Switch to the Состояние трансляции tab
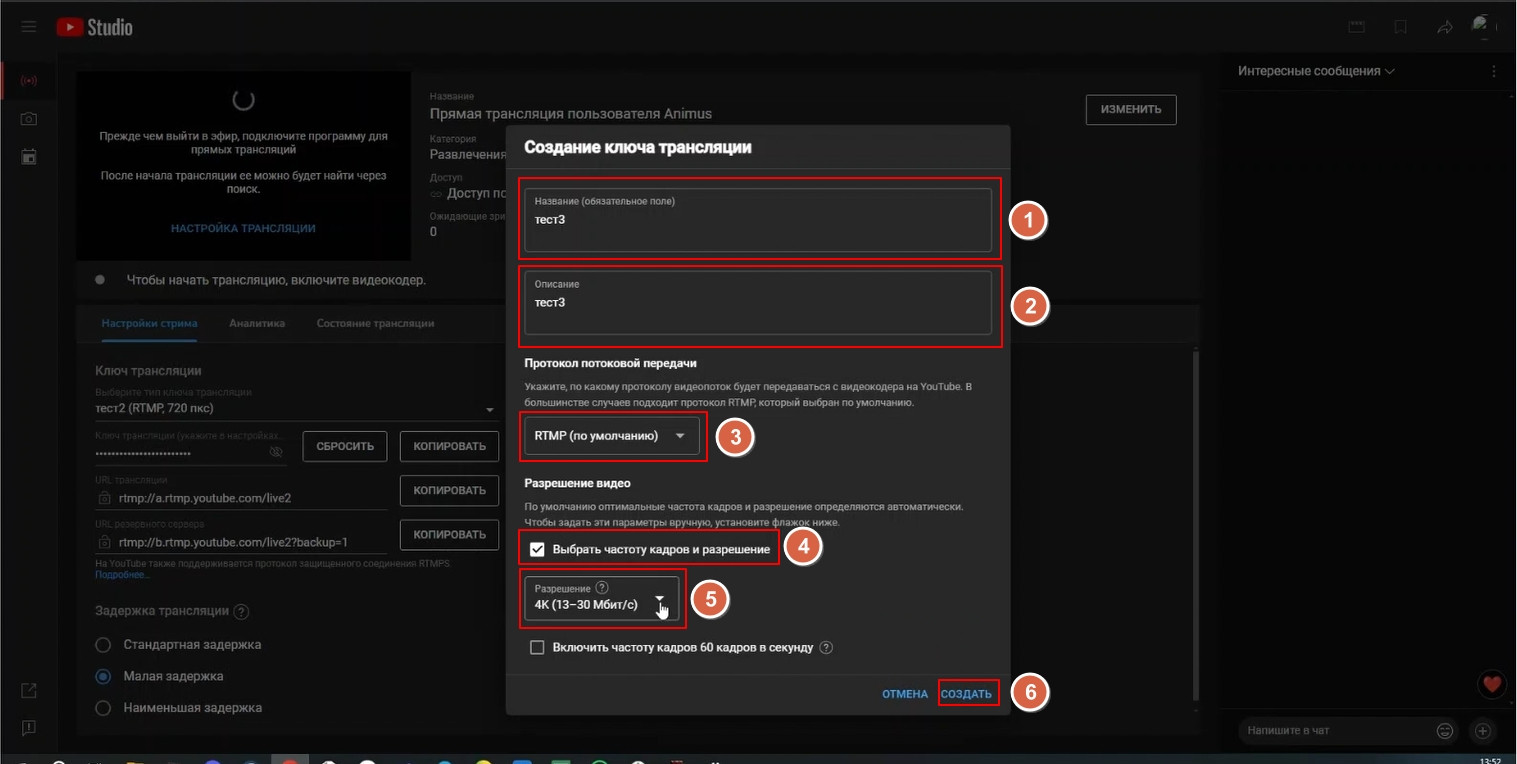This screenshot has width=1517, height=764. point(375,323)
